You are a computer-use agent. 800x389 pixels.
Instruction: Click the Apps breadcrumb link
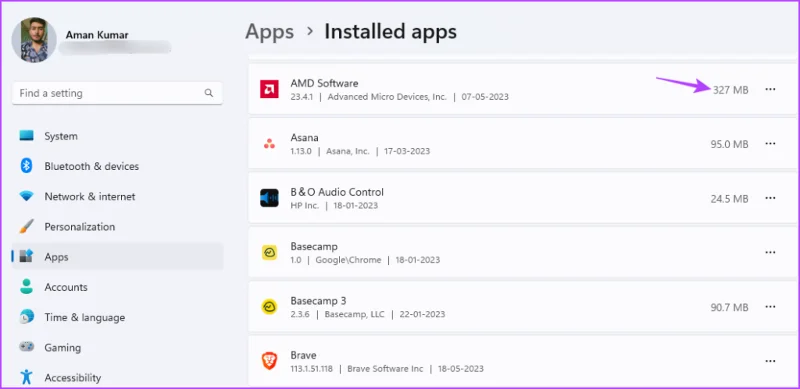point(269,32)
